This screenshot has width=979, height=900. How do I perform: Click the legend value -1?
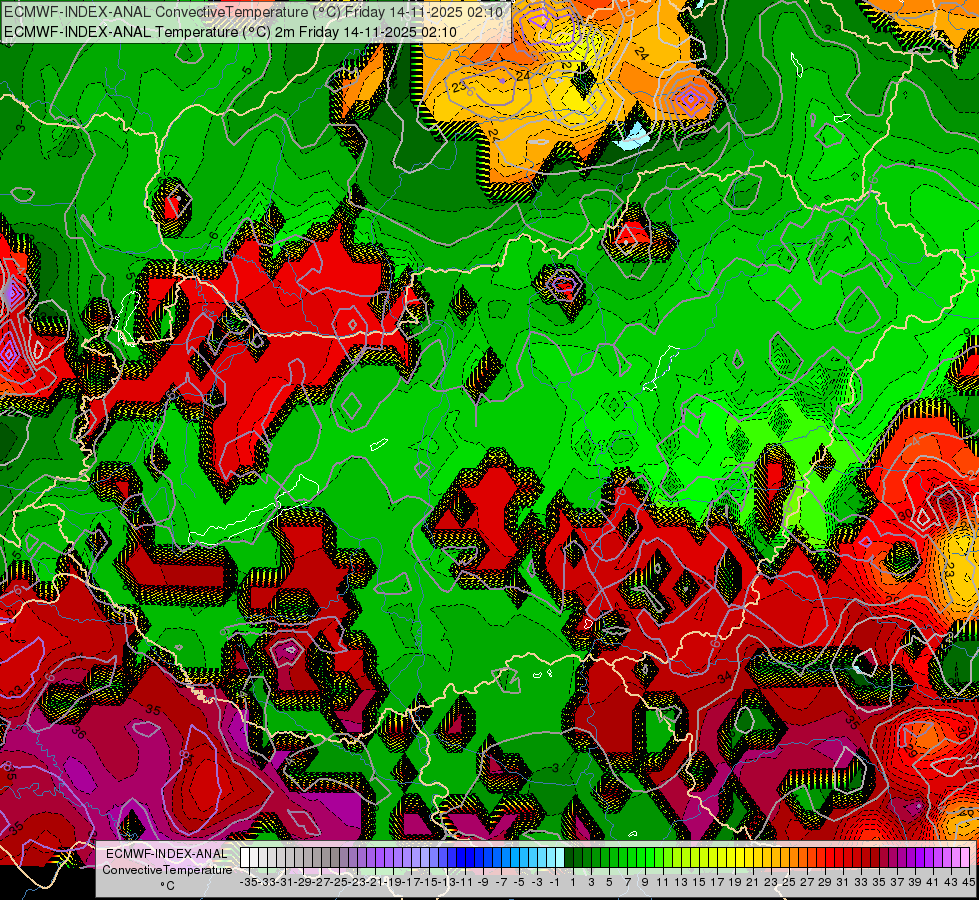point(554,882)
